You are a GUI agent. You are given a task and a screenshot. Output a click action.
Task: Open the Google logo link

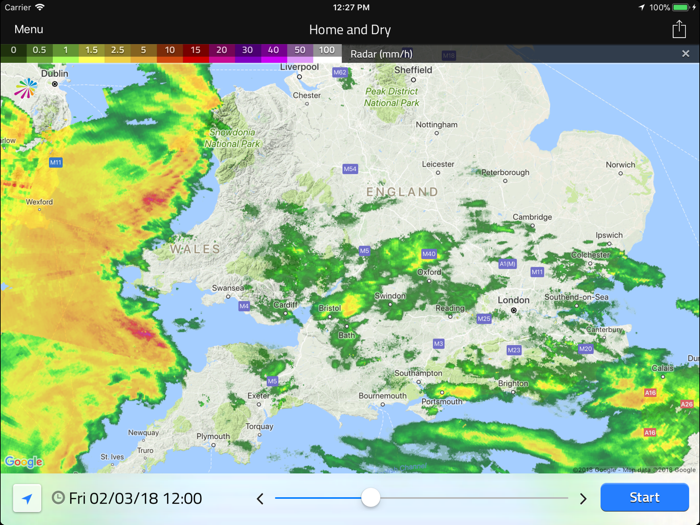tap(24, 462)
